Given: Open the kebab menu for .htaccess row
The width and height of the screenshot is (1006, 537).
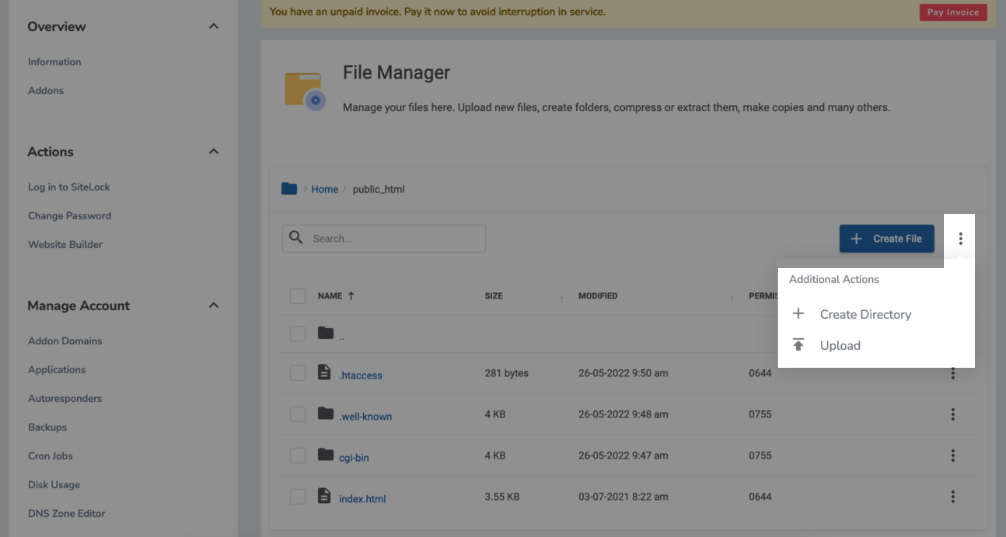Looking at the screenshot, I should [952, 373].
